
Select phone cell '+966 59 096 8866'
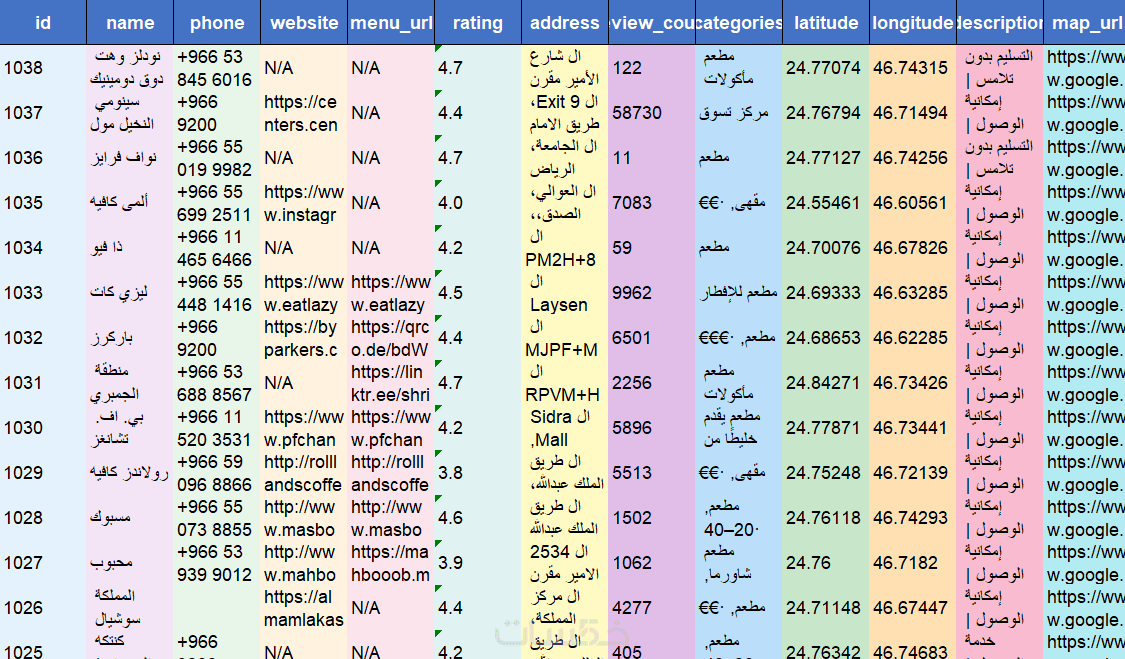[x=217, y=473]
